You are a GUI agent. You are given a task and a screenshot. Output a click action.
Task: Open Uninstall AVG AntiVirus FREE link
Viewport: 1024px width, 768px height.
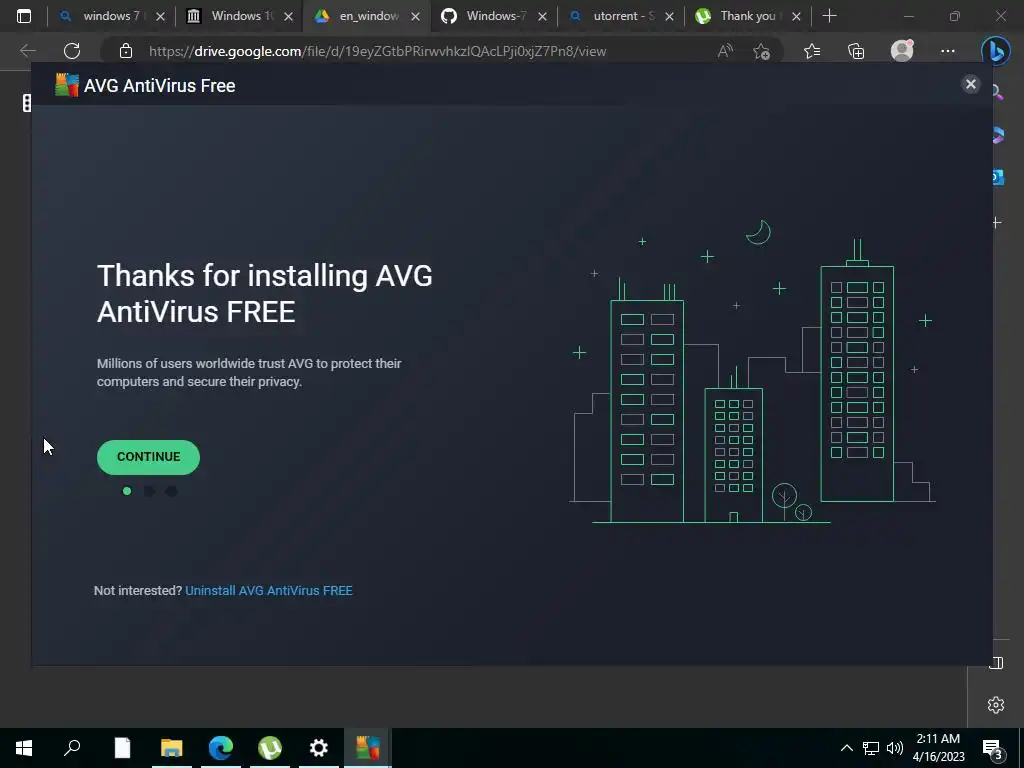point(269,590)
